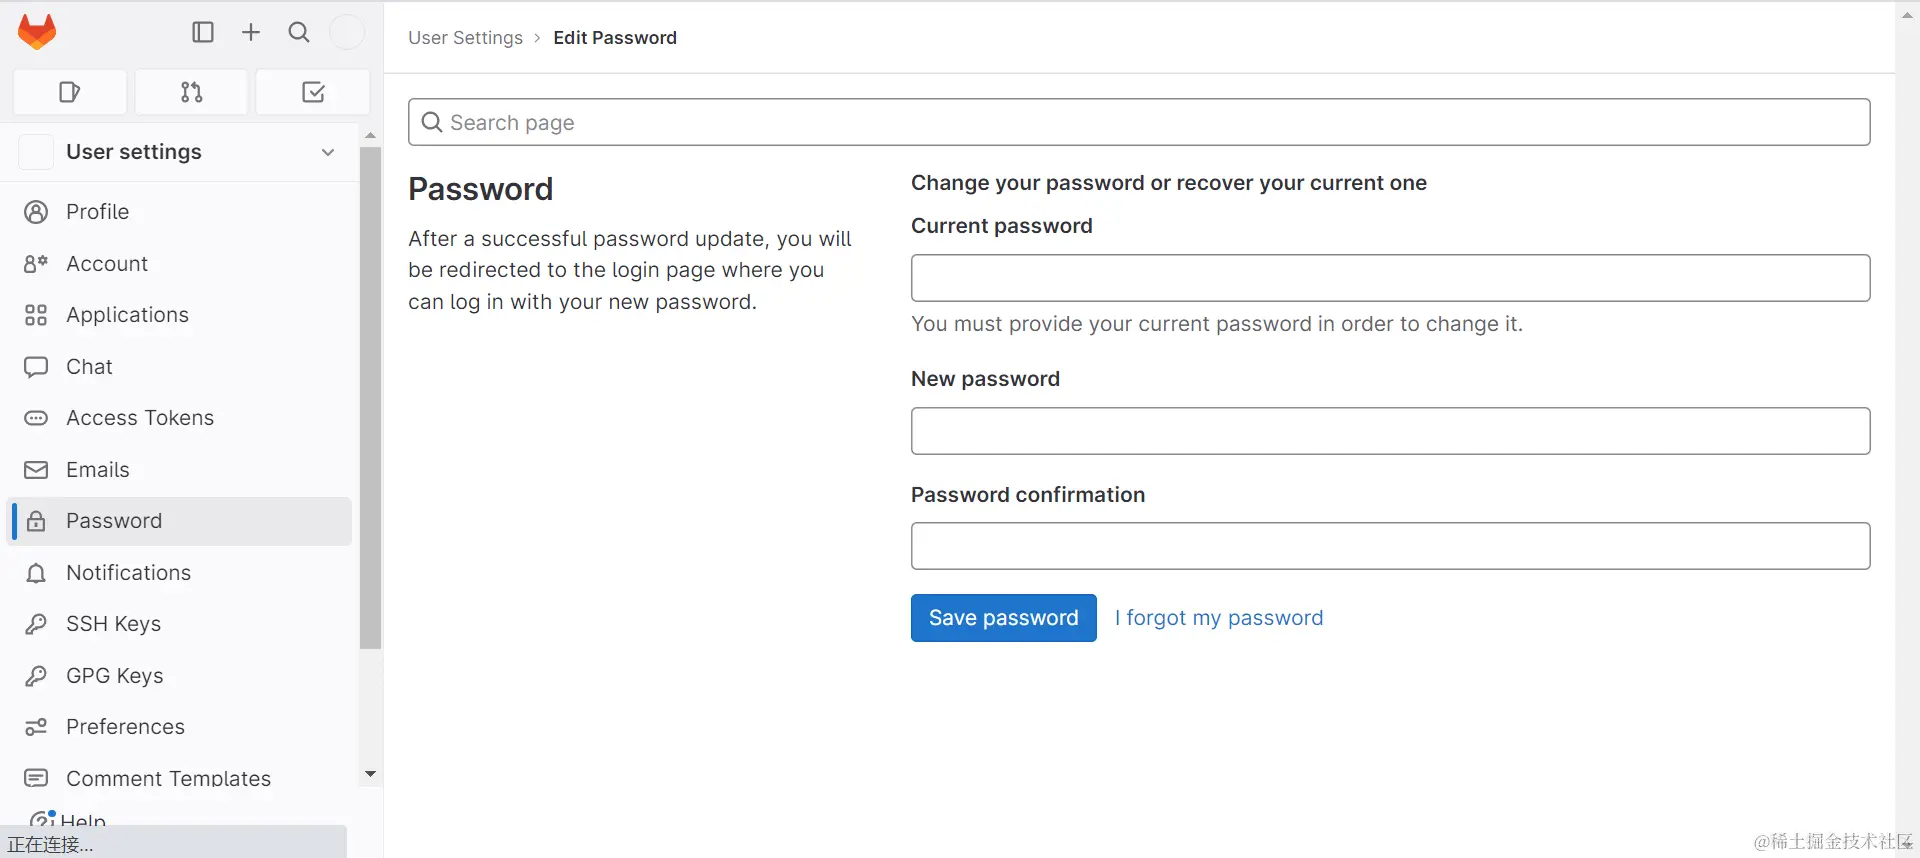Click the user avatar circle
1920x858 pixels.
click(347, 32)
